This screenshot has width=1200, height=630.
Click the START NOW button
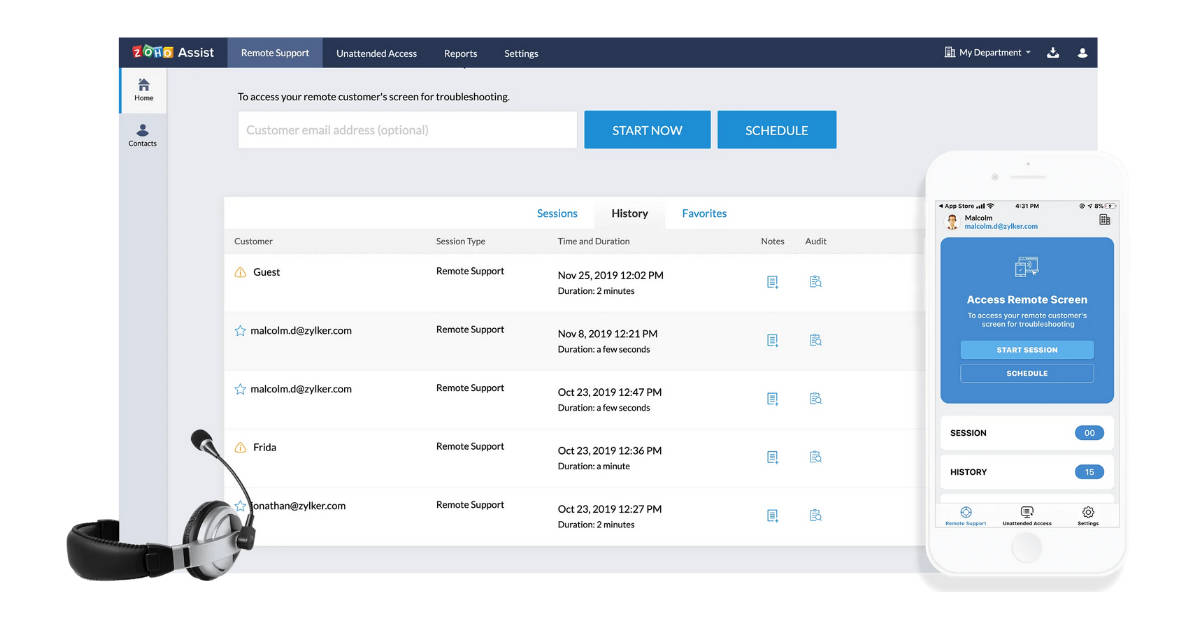click(647, 129)
